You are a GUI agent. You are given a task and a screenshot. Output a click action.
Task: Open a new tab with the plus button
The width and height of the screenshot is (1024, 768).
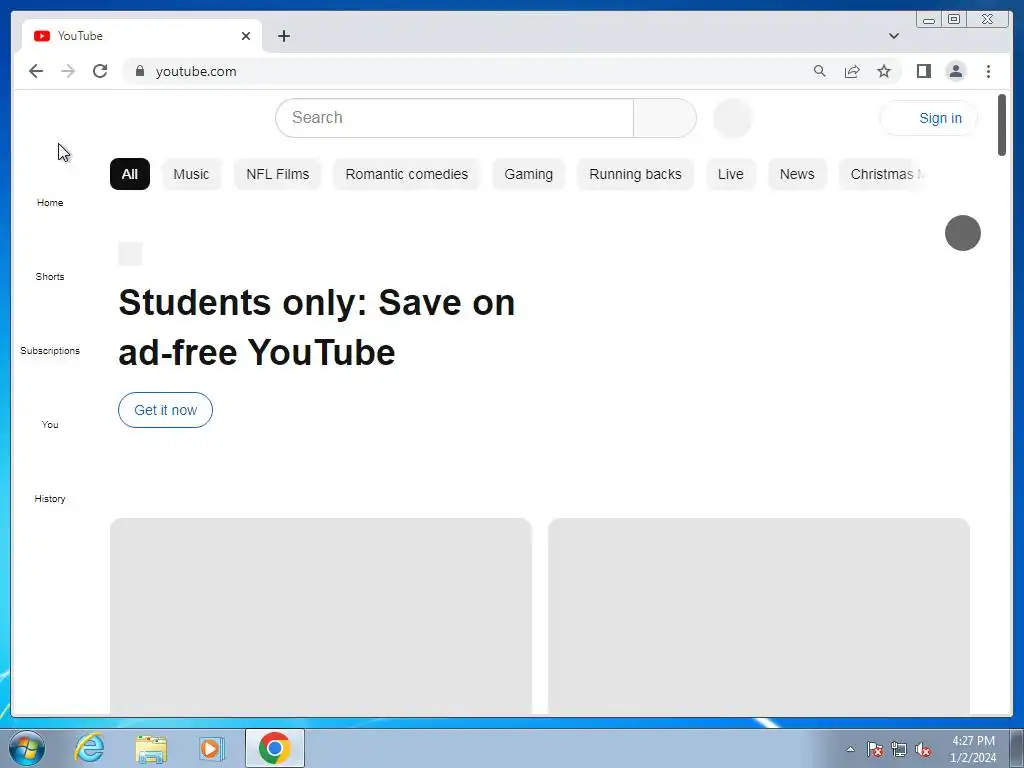(283, 36)
